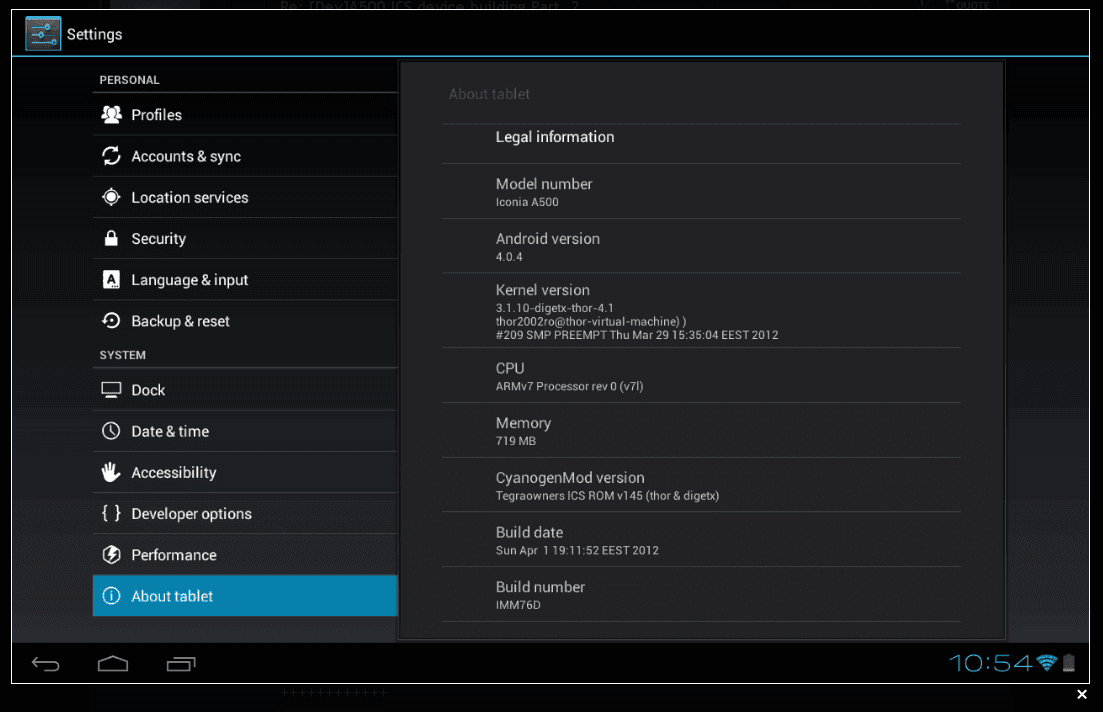Viewport: 1103px width, 712px height.
Task: Tap the SYSTEM section header
Action: [122, 355]
